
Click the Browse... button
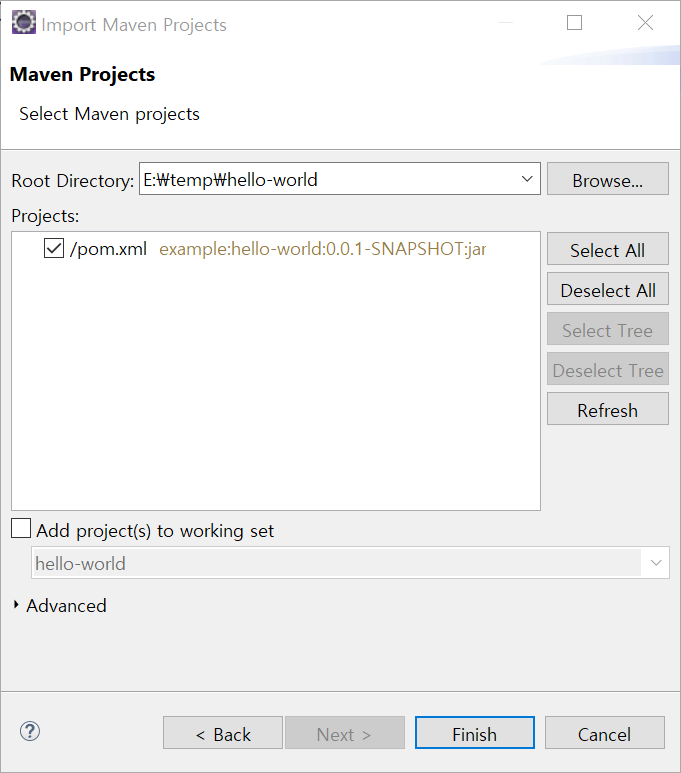pyautogui.click(x=608, y=178)
